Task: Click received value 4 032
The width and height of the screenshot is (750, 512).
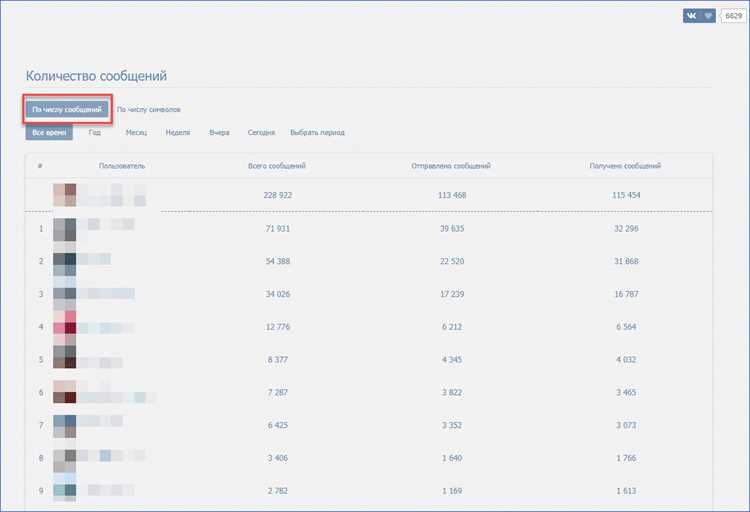Action: point(626,360)
